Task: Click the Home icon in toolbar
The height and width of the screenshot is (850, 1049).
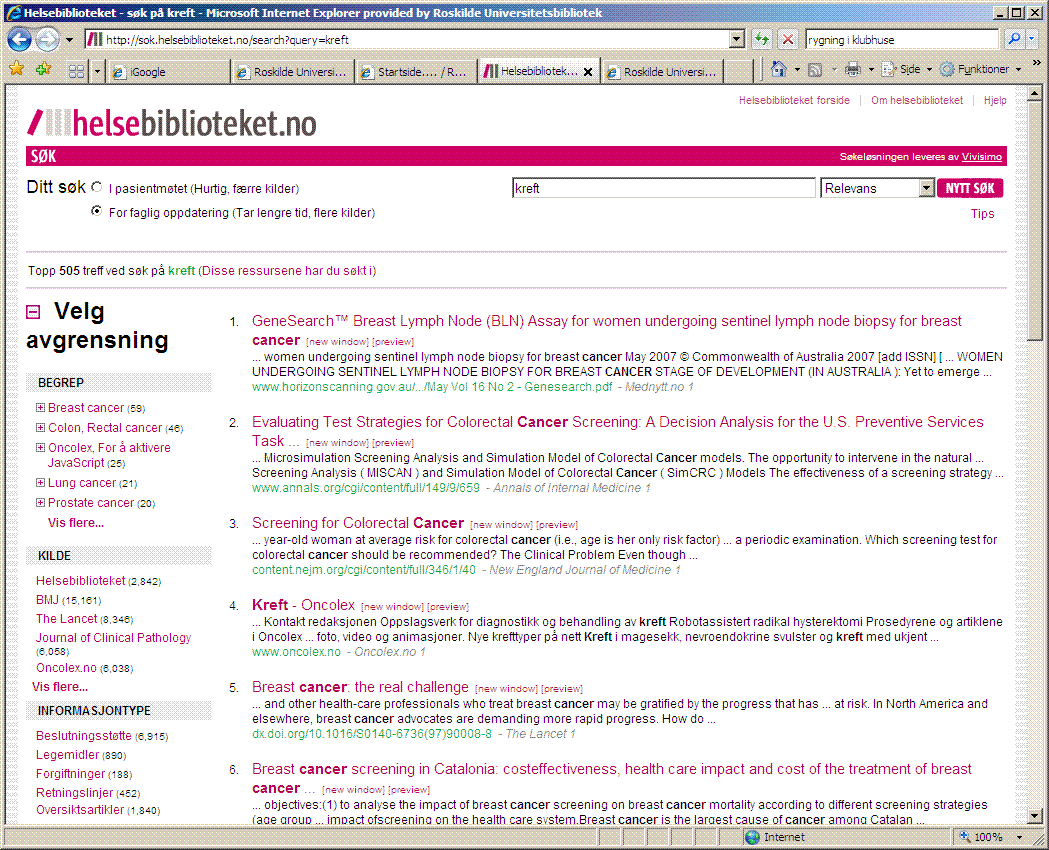Action: point(779,70)
